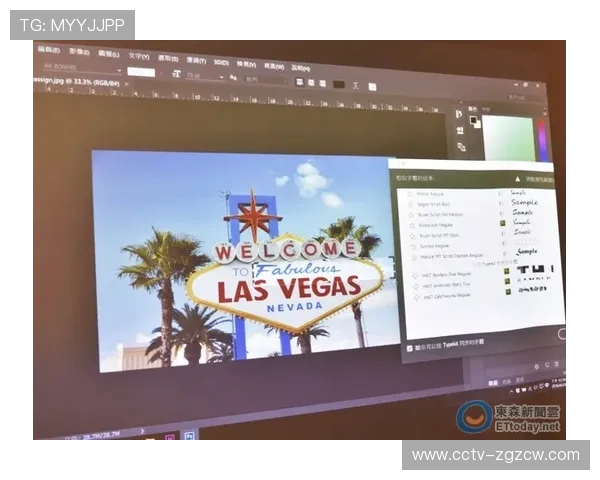Screen dimensions: 600x480
Task: Favorite the Kinescope Regular font star
Action: [x=412, y=225]
